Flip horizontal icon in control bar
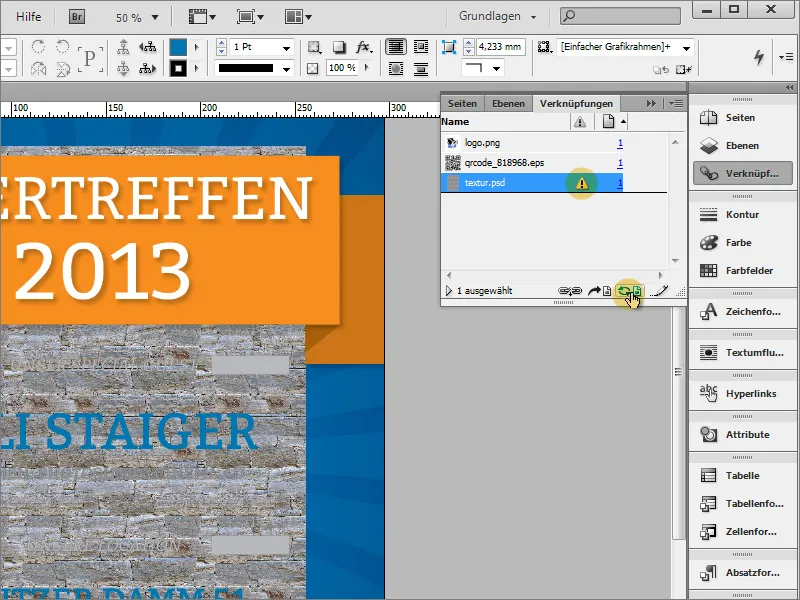 point(38,68)
